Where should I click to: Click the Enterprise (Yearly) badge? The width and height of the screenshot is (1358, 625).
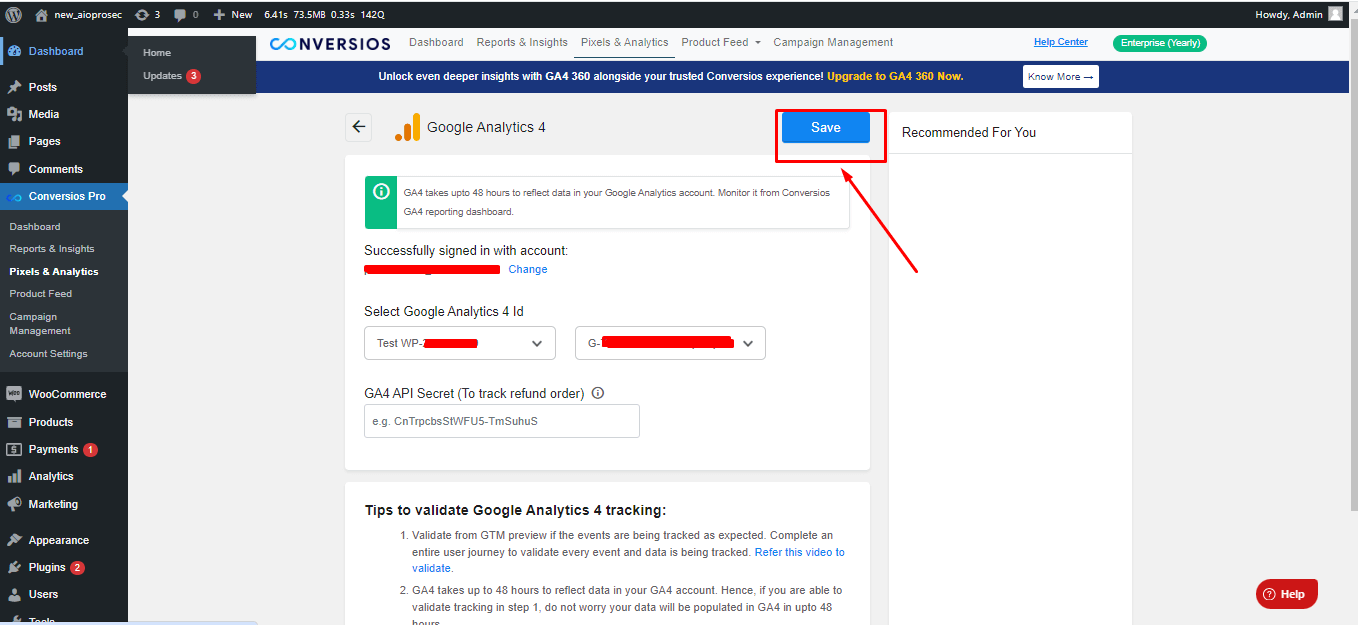click(1160, 43)
